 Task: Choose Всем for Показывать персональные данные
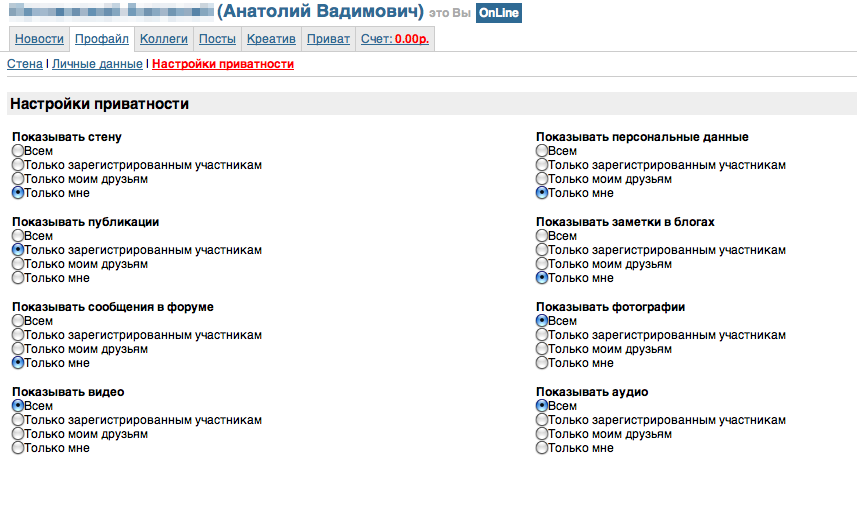[x=542, y=151]
